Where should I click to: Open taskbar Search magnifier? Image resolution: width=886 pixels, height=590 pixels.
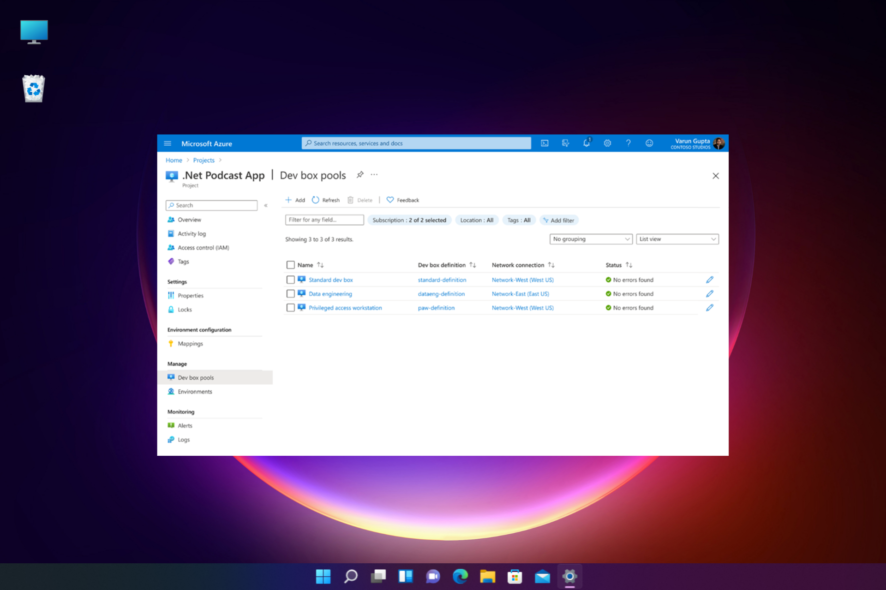(350, 576)
